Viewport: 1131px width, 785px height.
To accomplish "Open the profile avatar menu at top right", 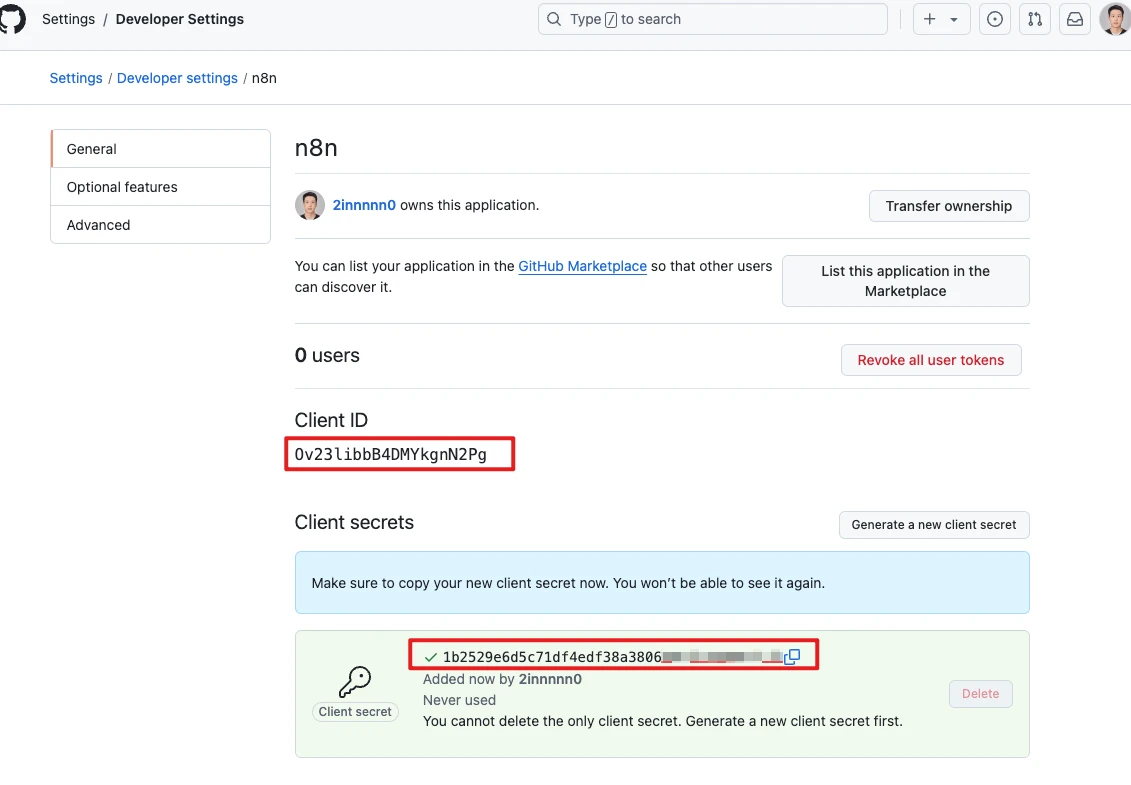I will click(1114, 19).
